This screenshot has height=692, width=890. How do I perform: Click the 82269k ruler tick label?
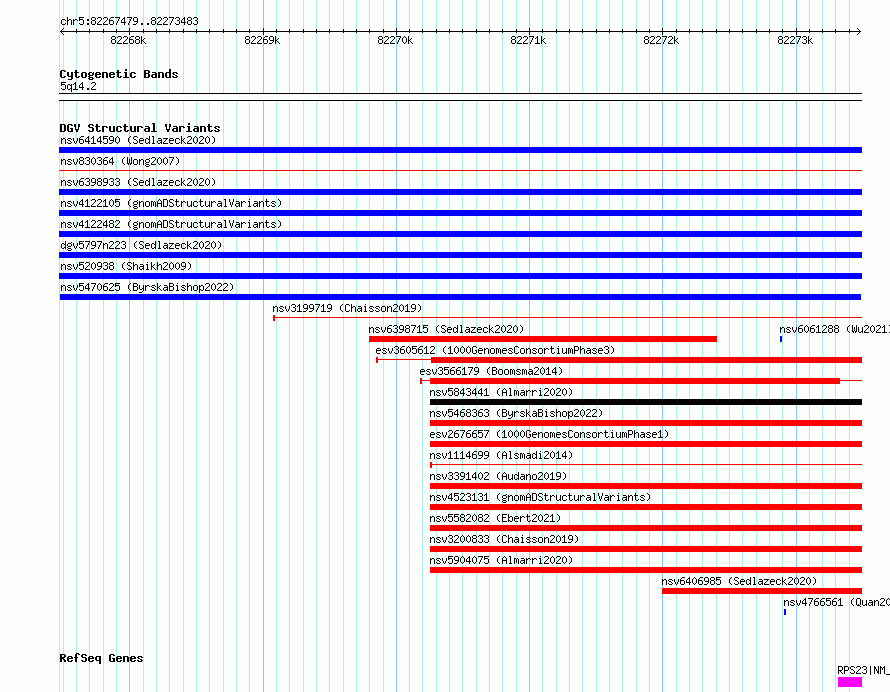pyautogui.click(x=262, y=40)
